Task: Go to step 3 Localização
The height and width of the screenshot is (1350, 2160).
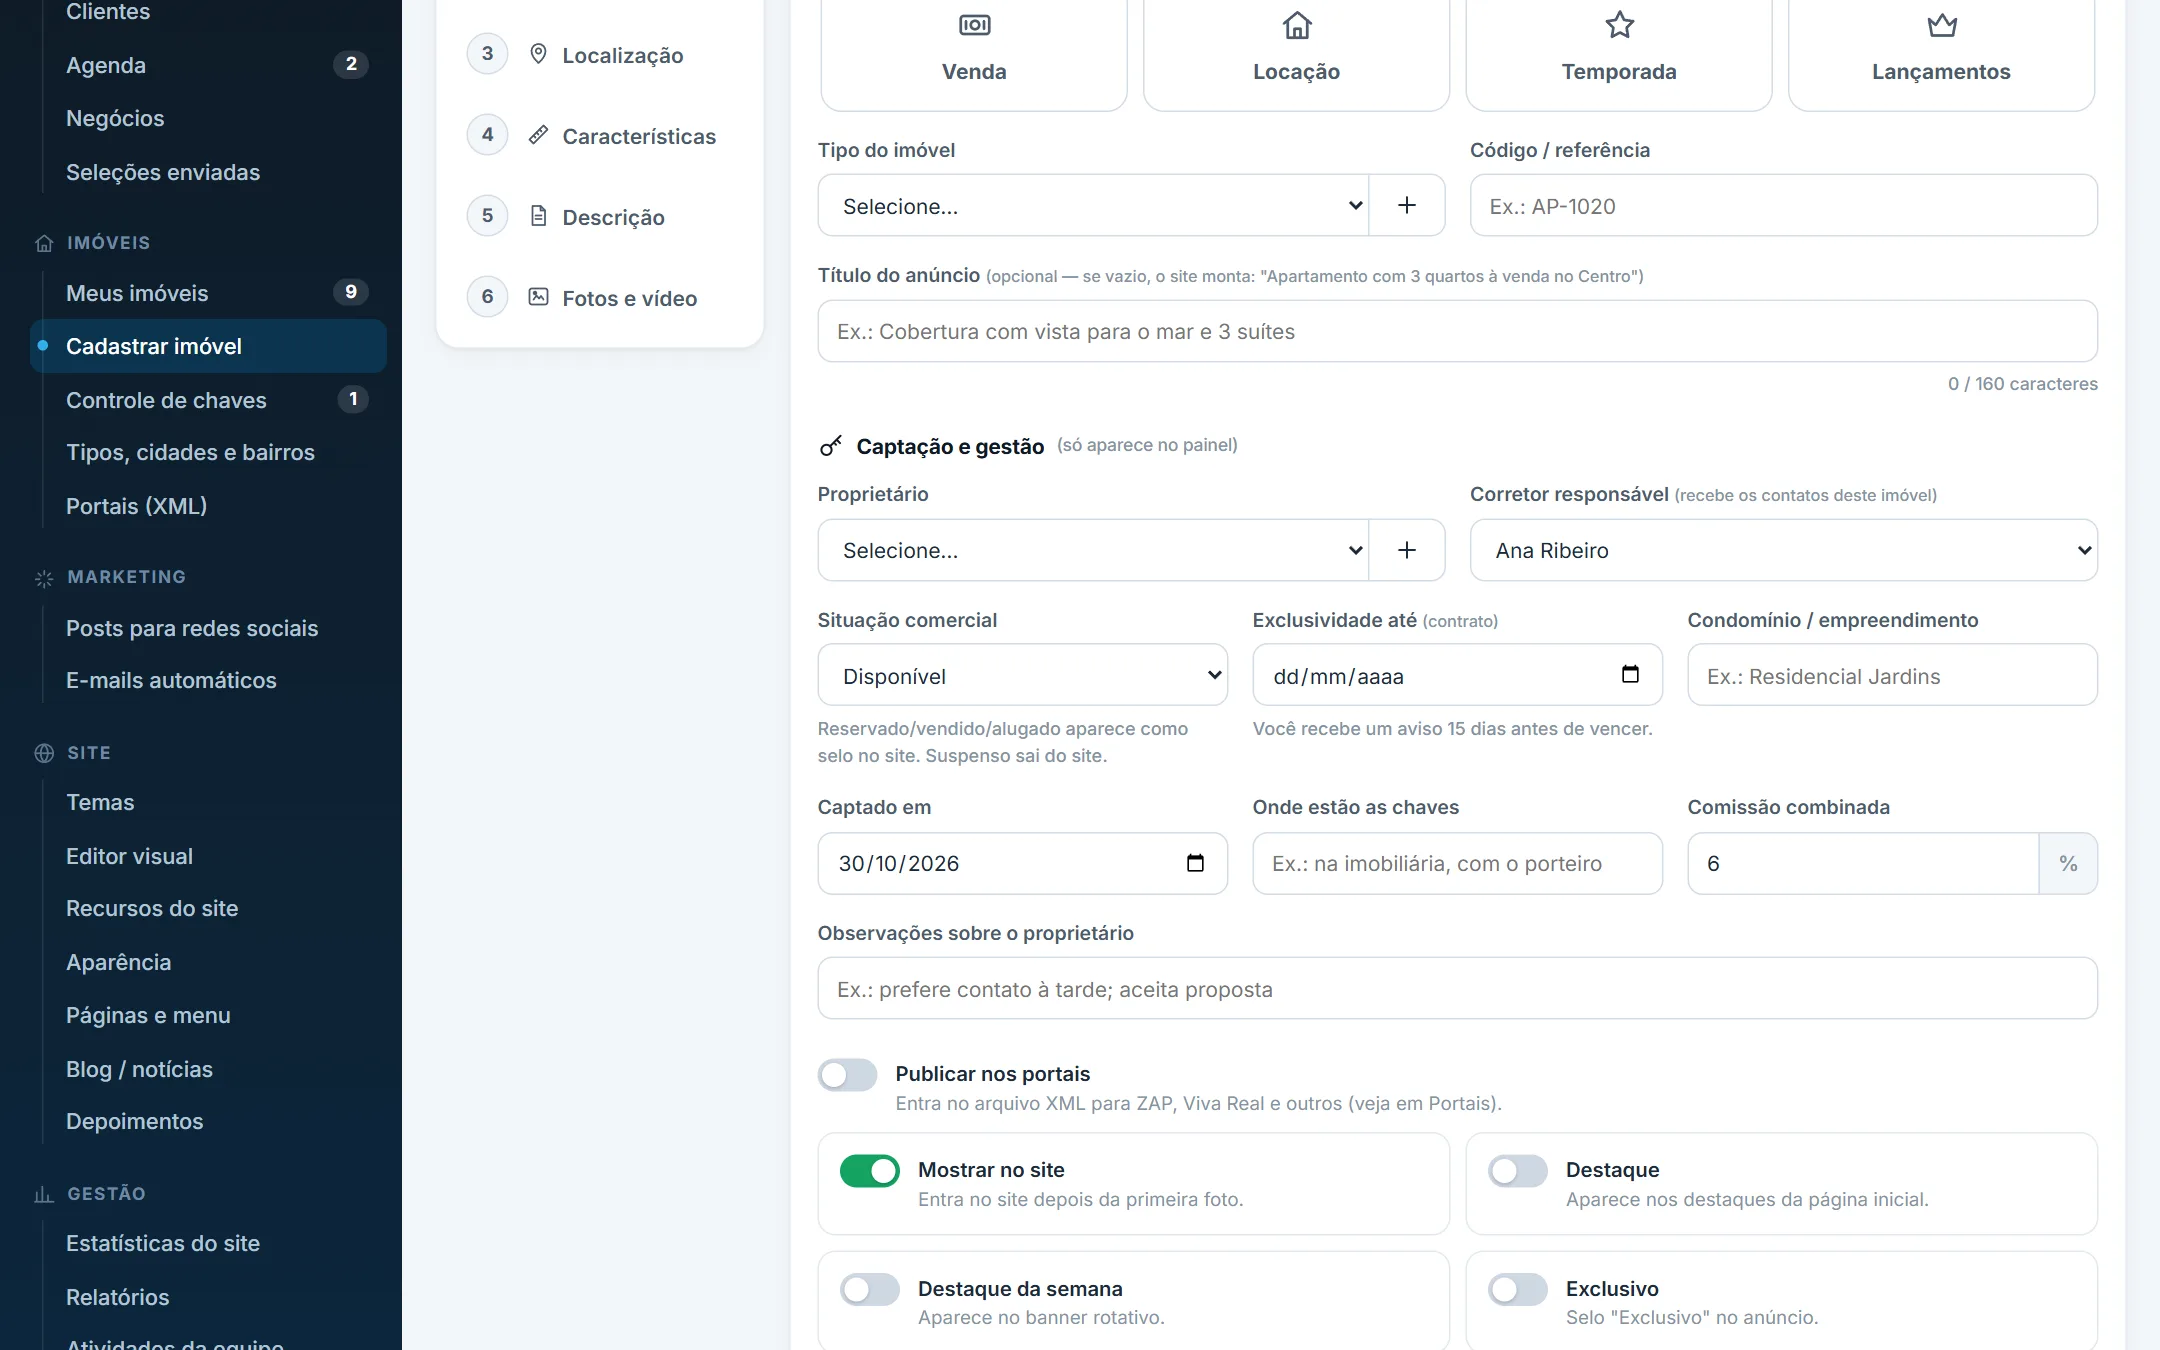Action: (x=599, y=54)
